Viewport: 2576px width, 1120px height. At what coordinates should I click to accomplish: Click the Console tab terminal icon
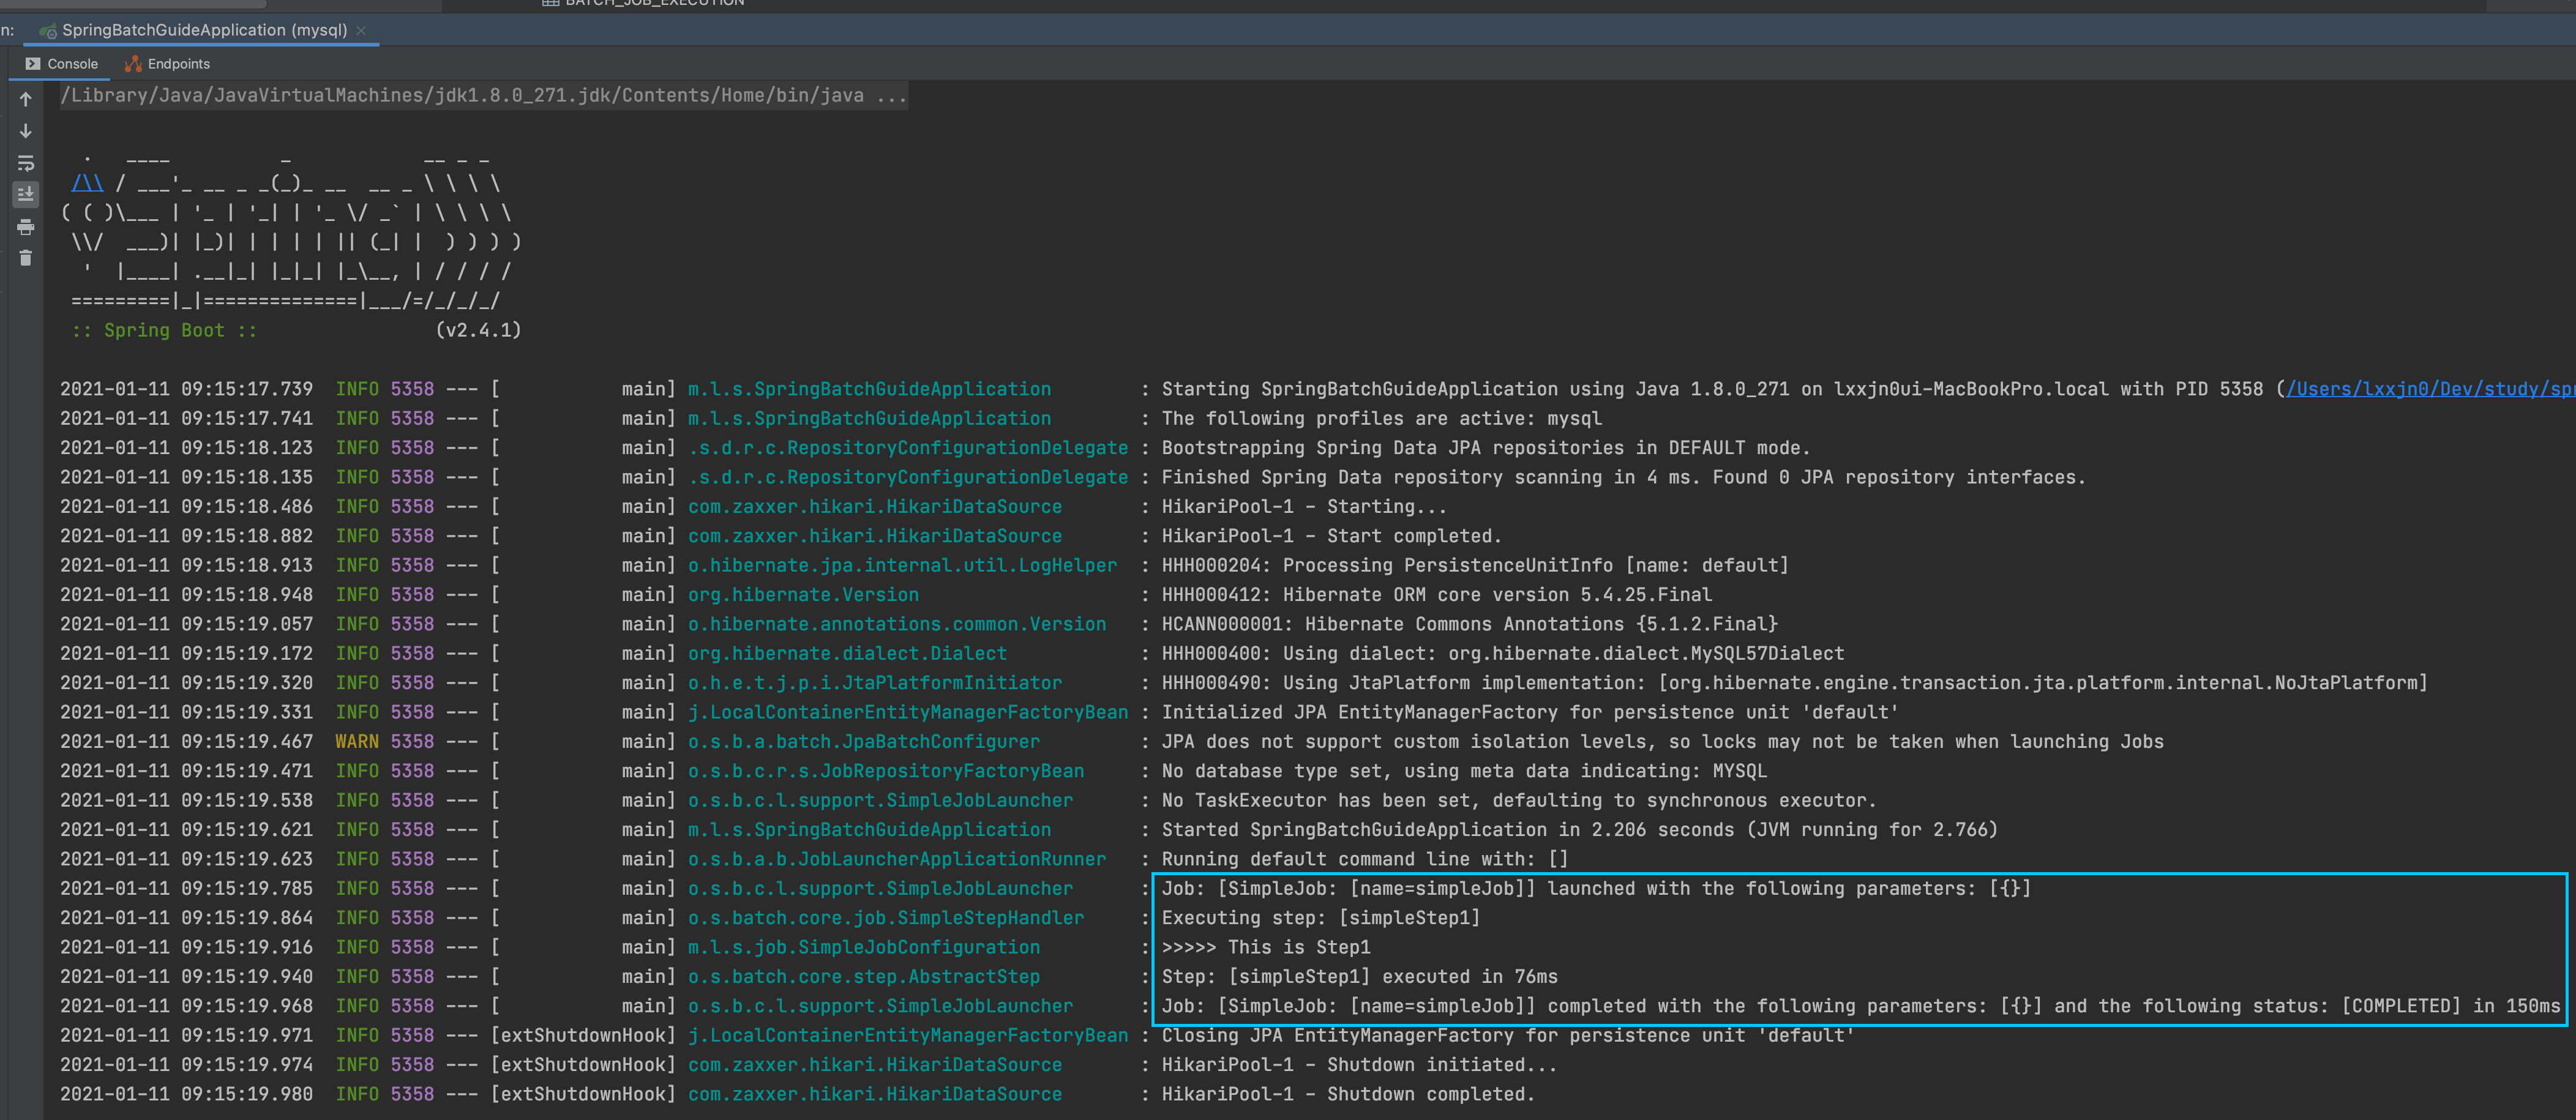[33, 64]
